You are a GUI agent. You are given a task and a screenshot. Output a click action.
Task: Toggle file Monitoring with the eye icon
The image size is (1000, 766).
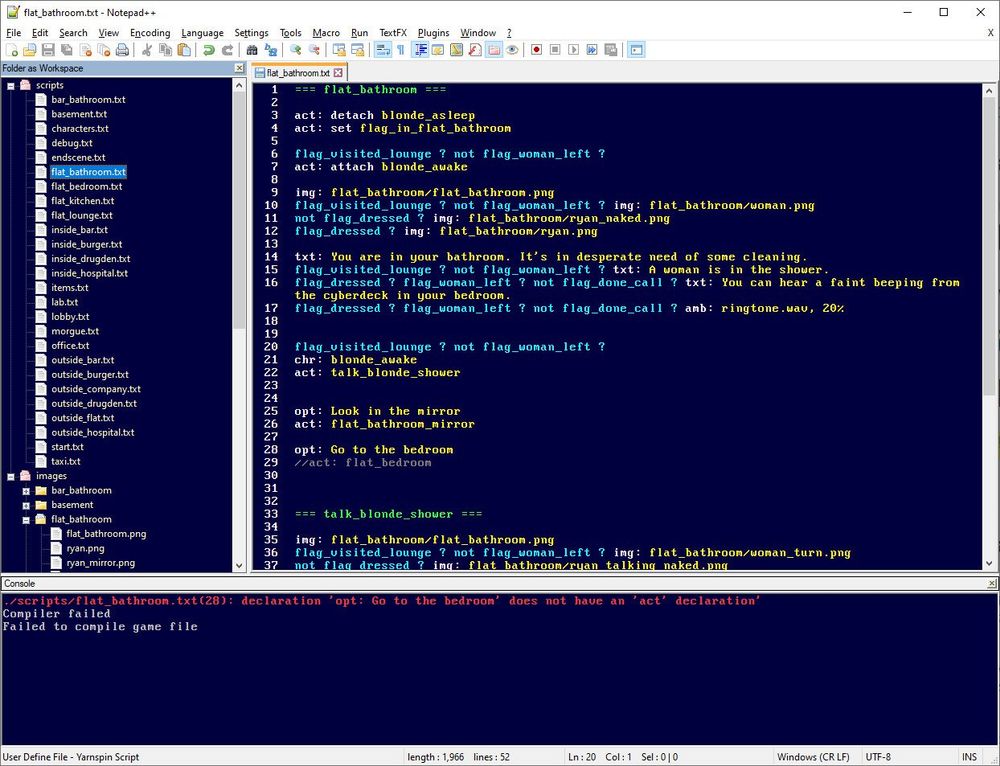(x=512, y=50)
